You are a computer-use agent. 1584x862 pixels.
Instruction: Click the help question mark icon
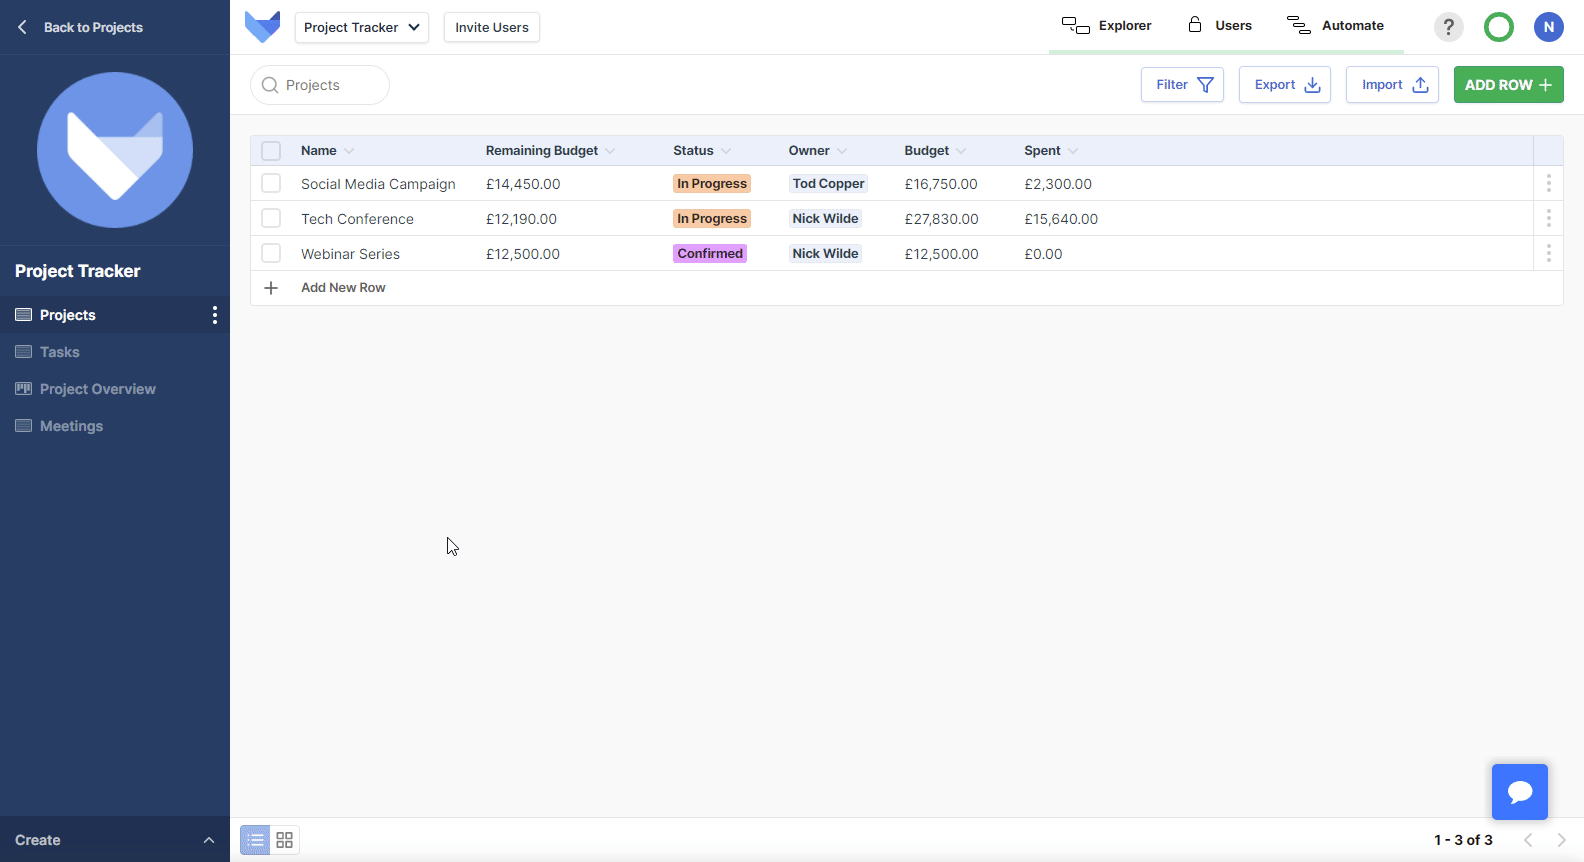click(x=1448, y=27)
